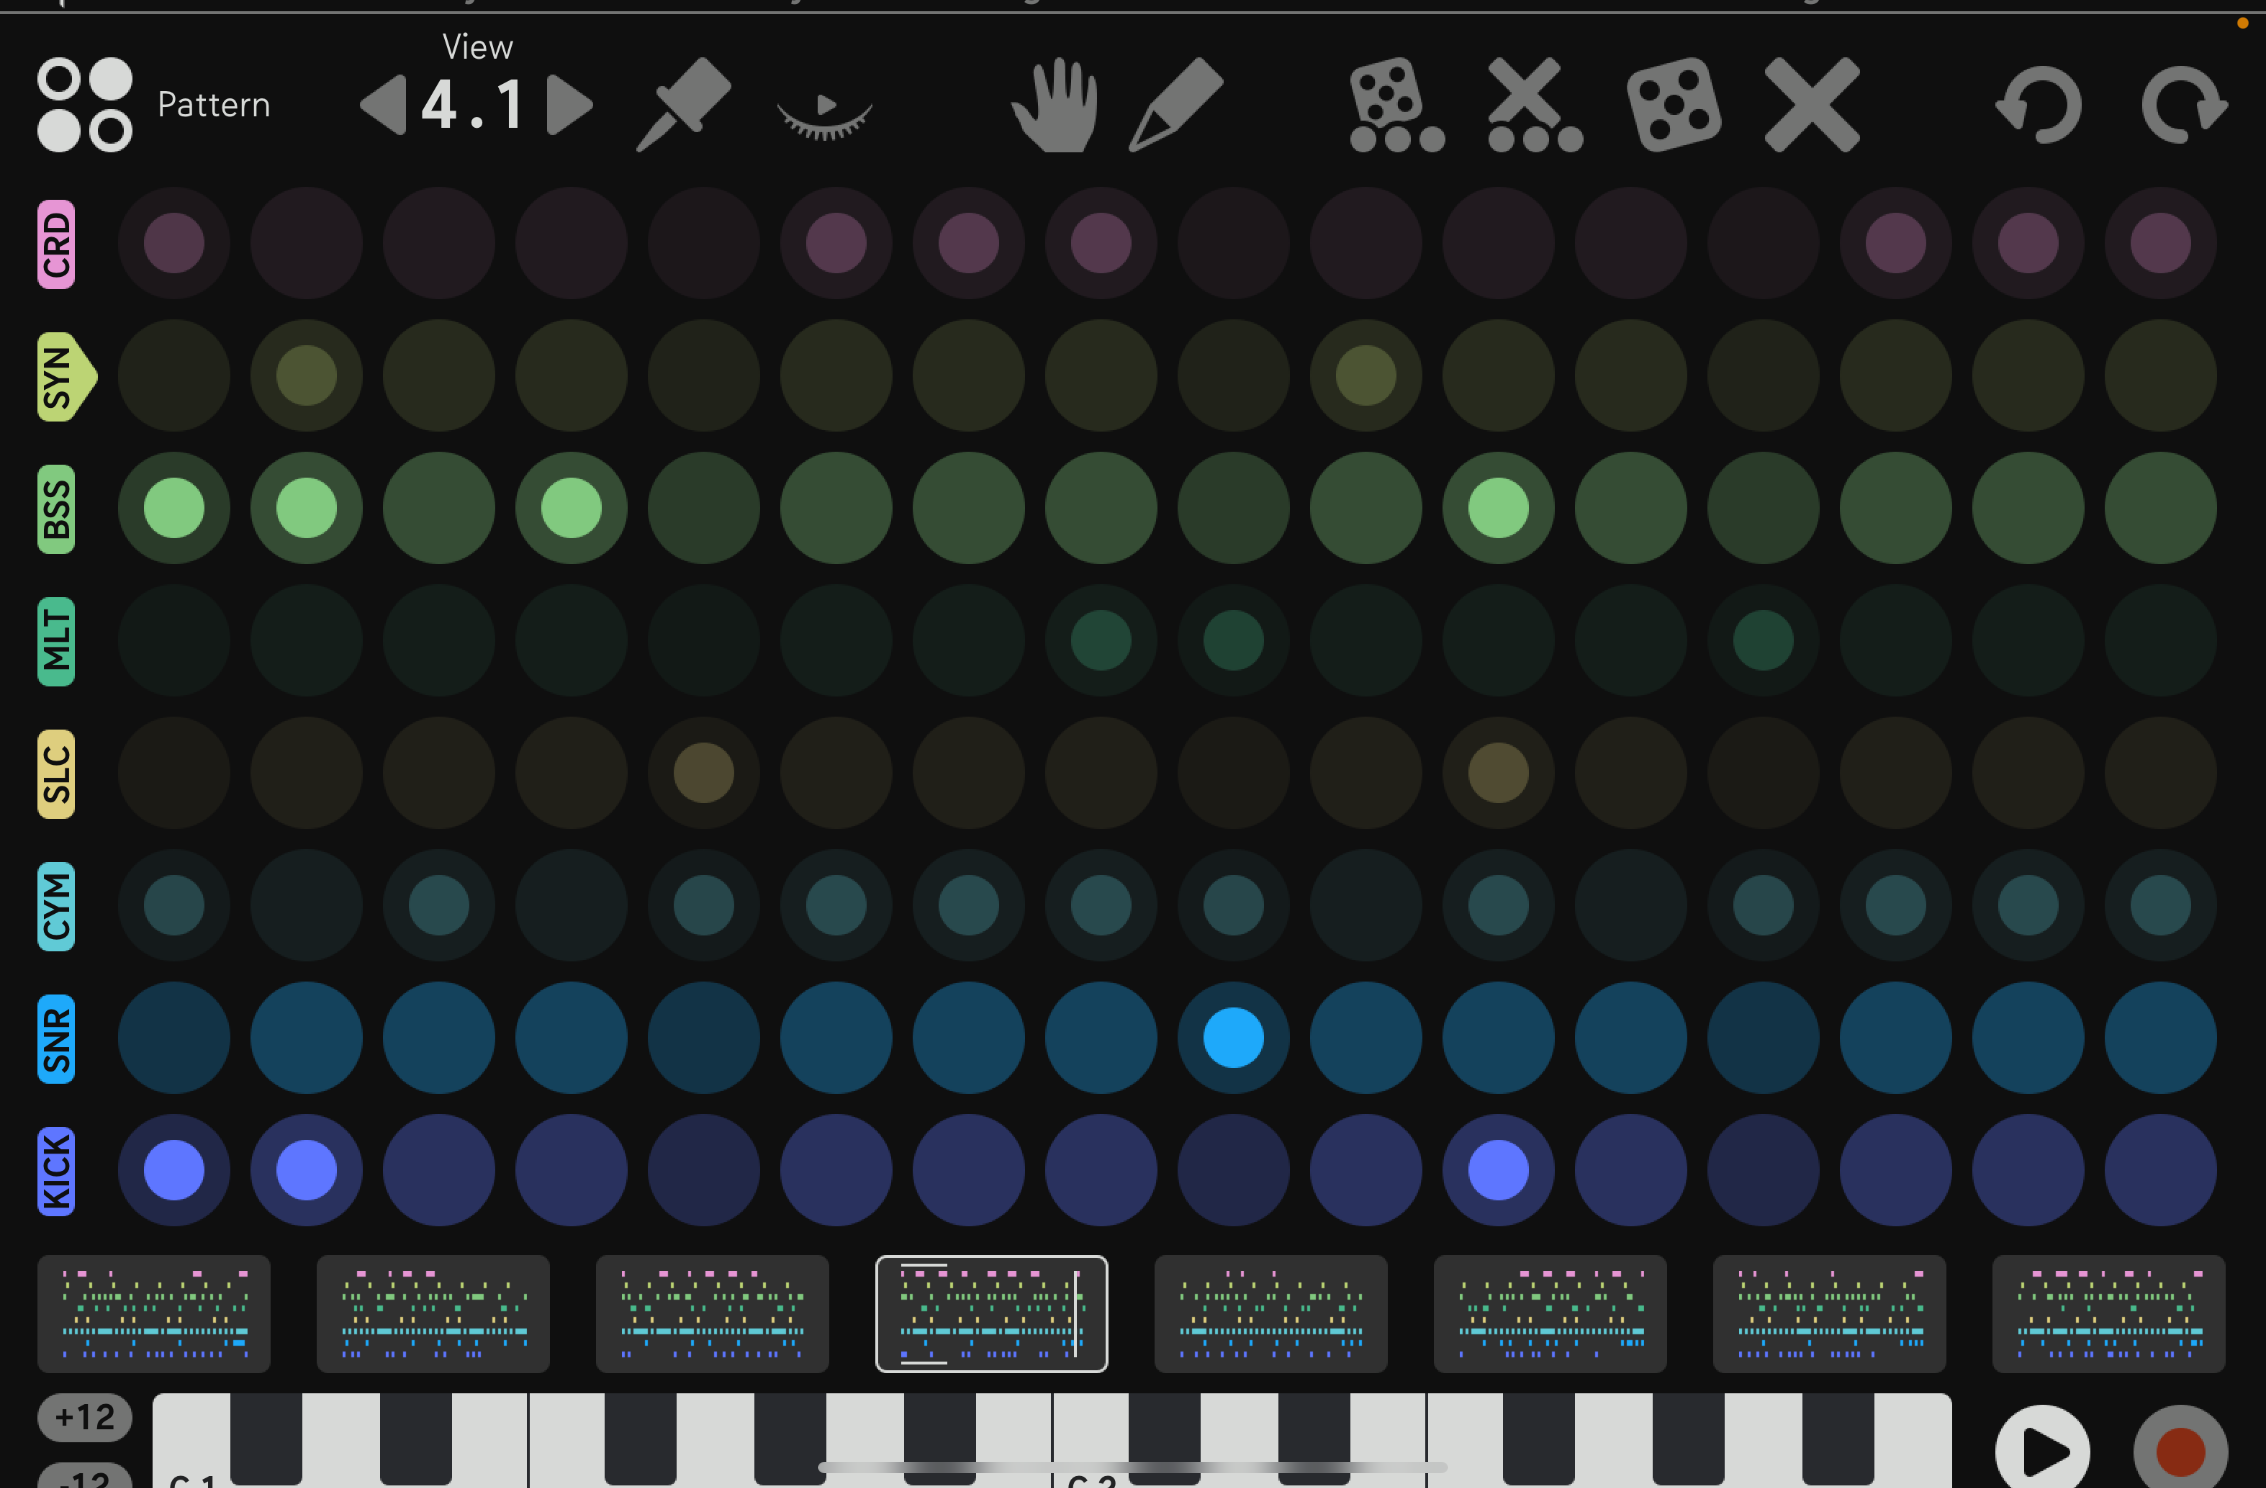Click the X with dots clear icon
The width and height of the screenshot is (2266, 1488).
click(1533, 105)
